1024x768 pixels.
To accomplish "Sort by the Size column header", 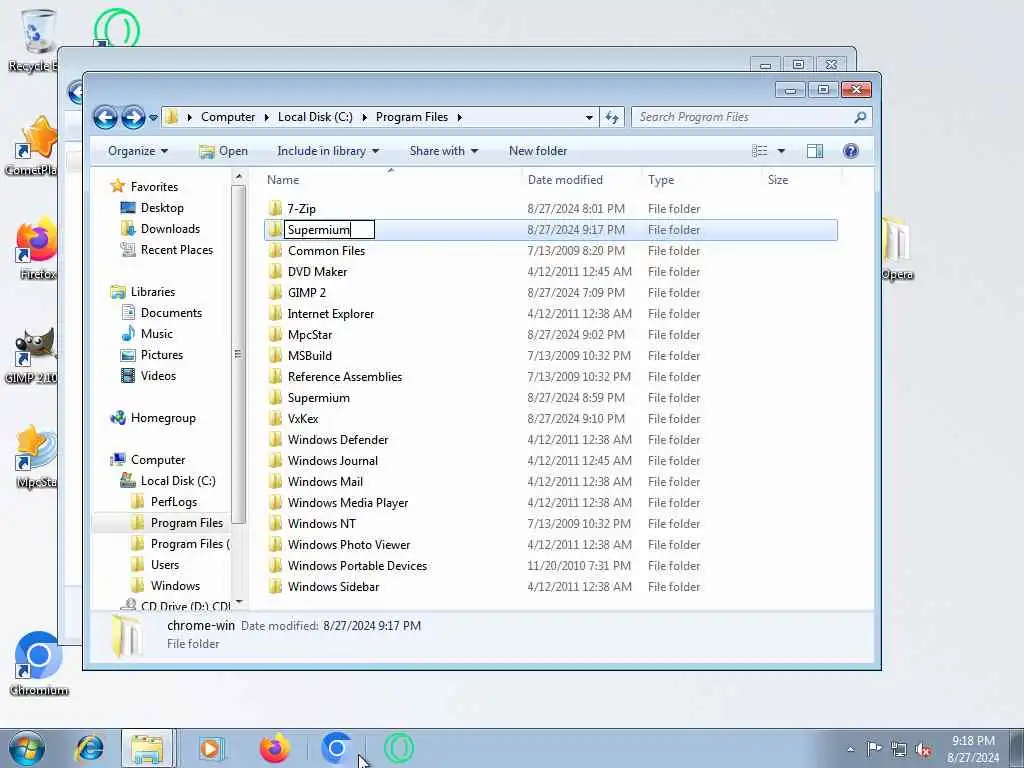I will [778, 180].
